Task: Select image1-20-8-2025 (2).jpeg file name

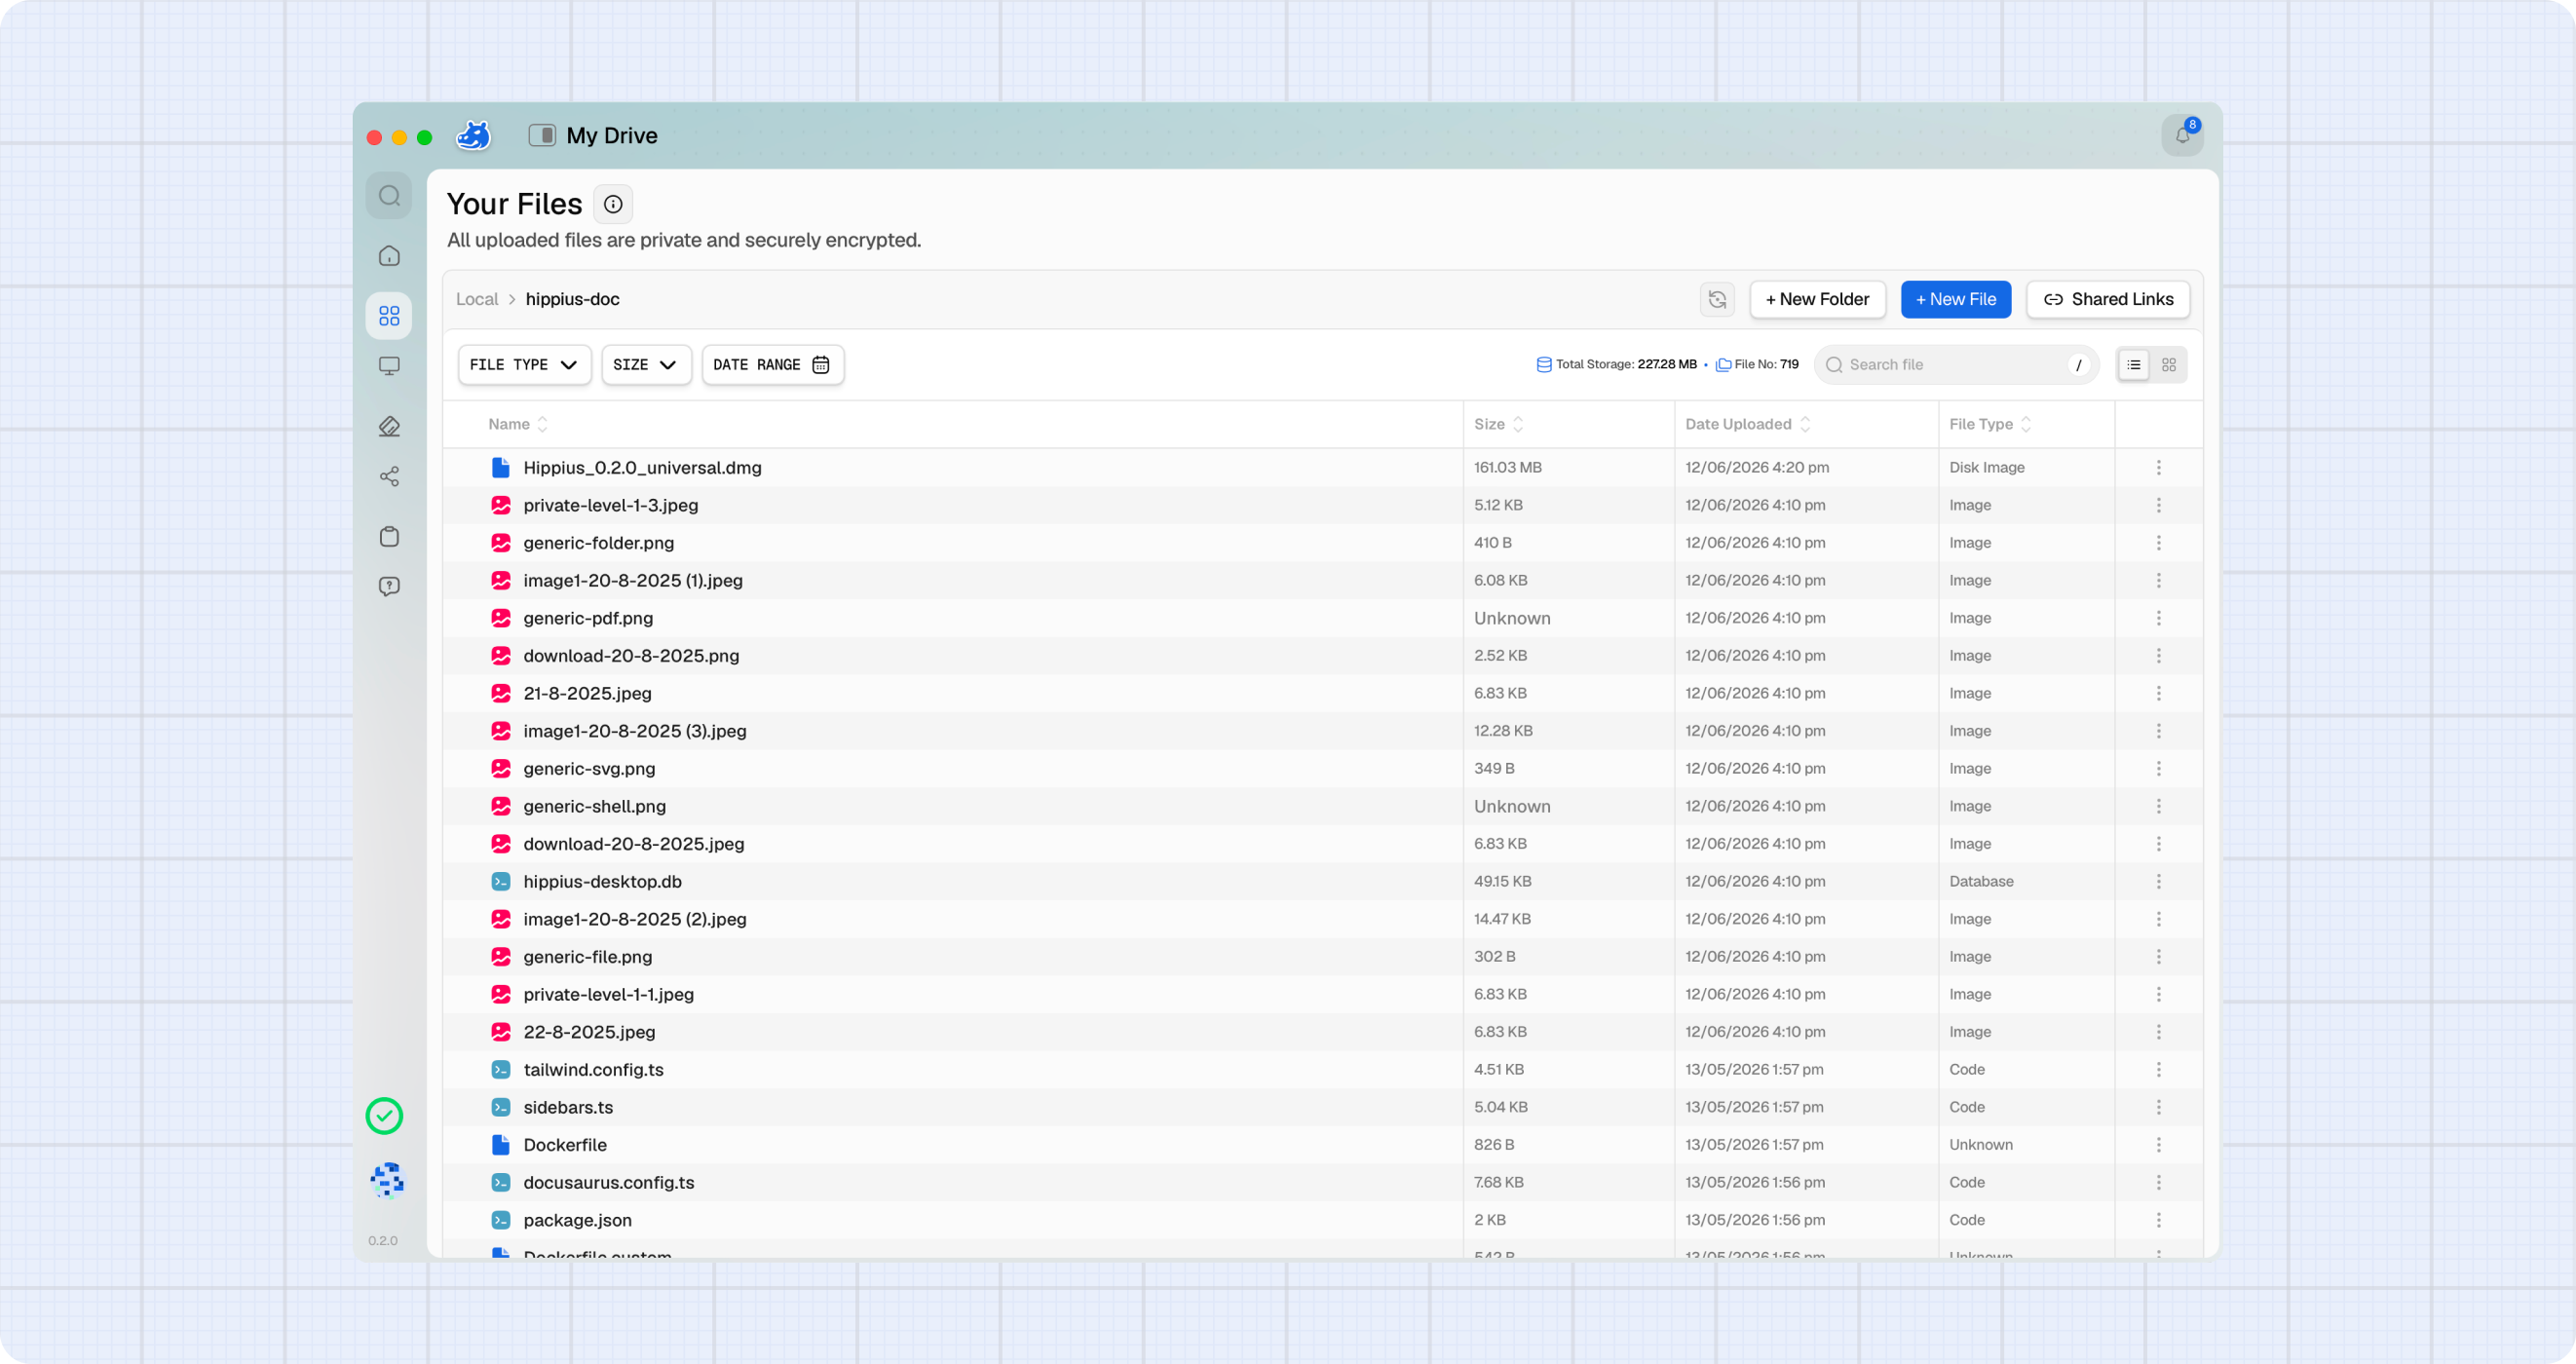Action: pos(635,919)
